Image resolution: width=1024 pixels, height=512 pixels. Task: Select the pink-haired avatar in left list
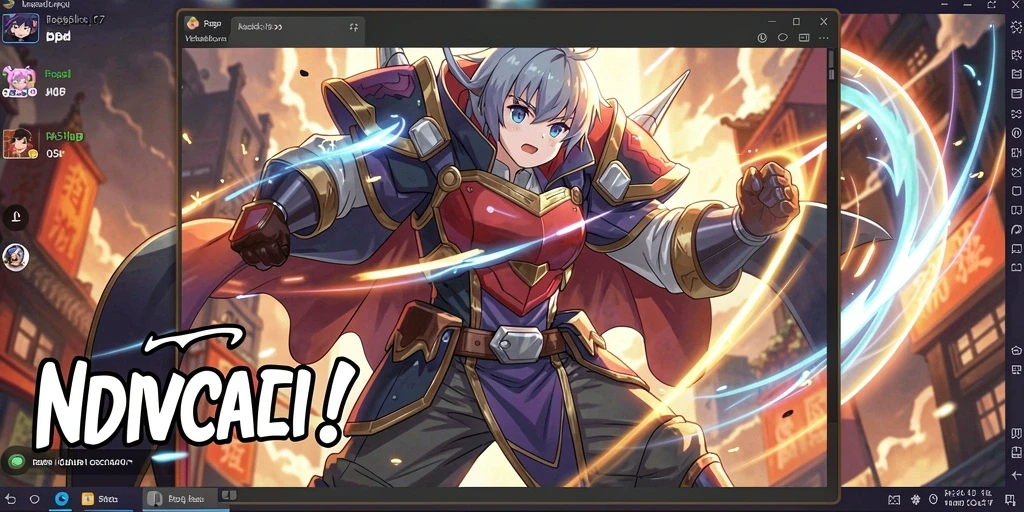click(18, 82)
